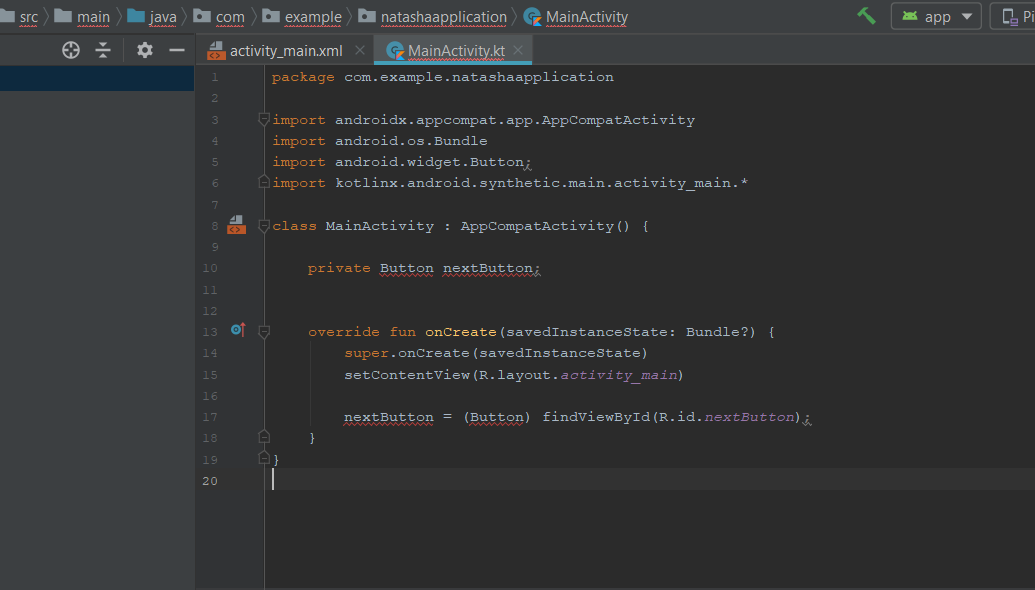Click the override gutter icon at line 13
The image size is (1035, 590).
coord(238,329)
